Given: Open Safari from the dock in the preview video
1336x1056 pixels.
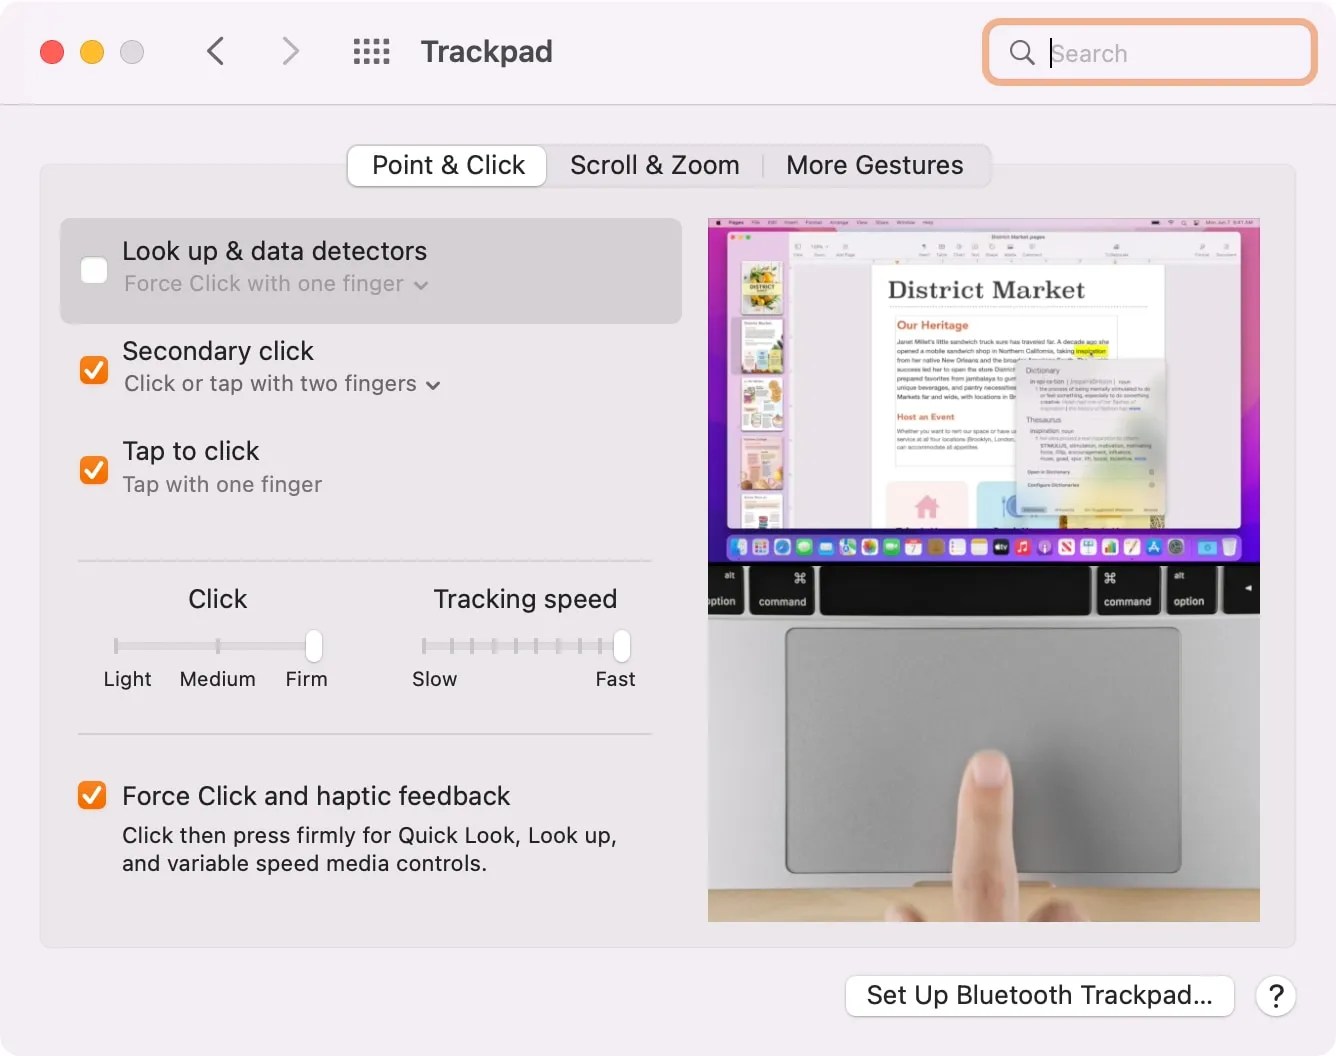Looking at the screenshot, I should (780, 548).
